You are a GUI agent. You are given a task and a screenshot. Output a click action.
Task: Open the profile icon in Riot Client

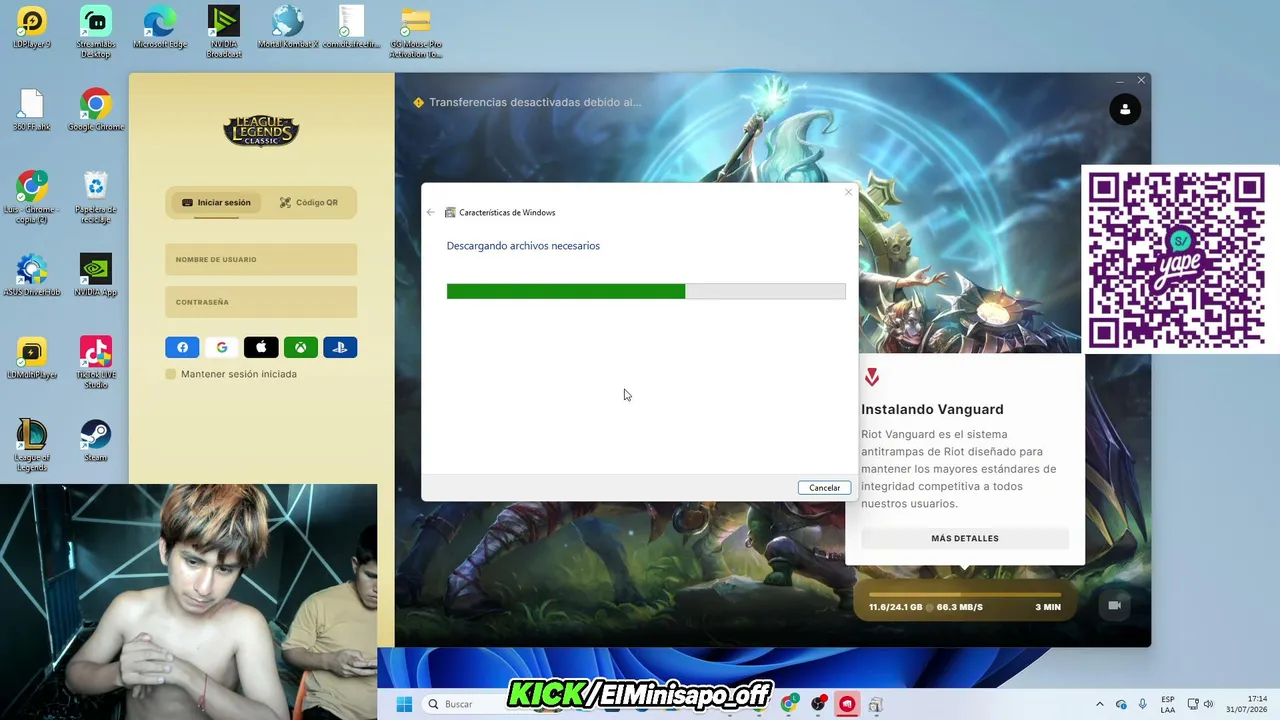[1125, 109]
